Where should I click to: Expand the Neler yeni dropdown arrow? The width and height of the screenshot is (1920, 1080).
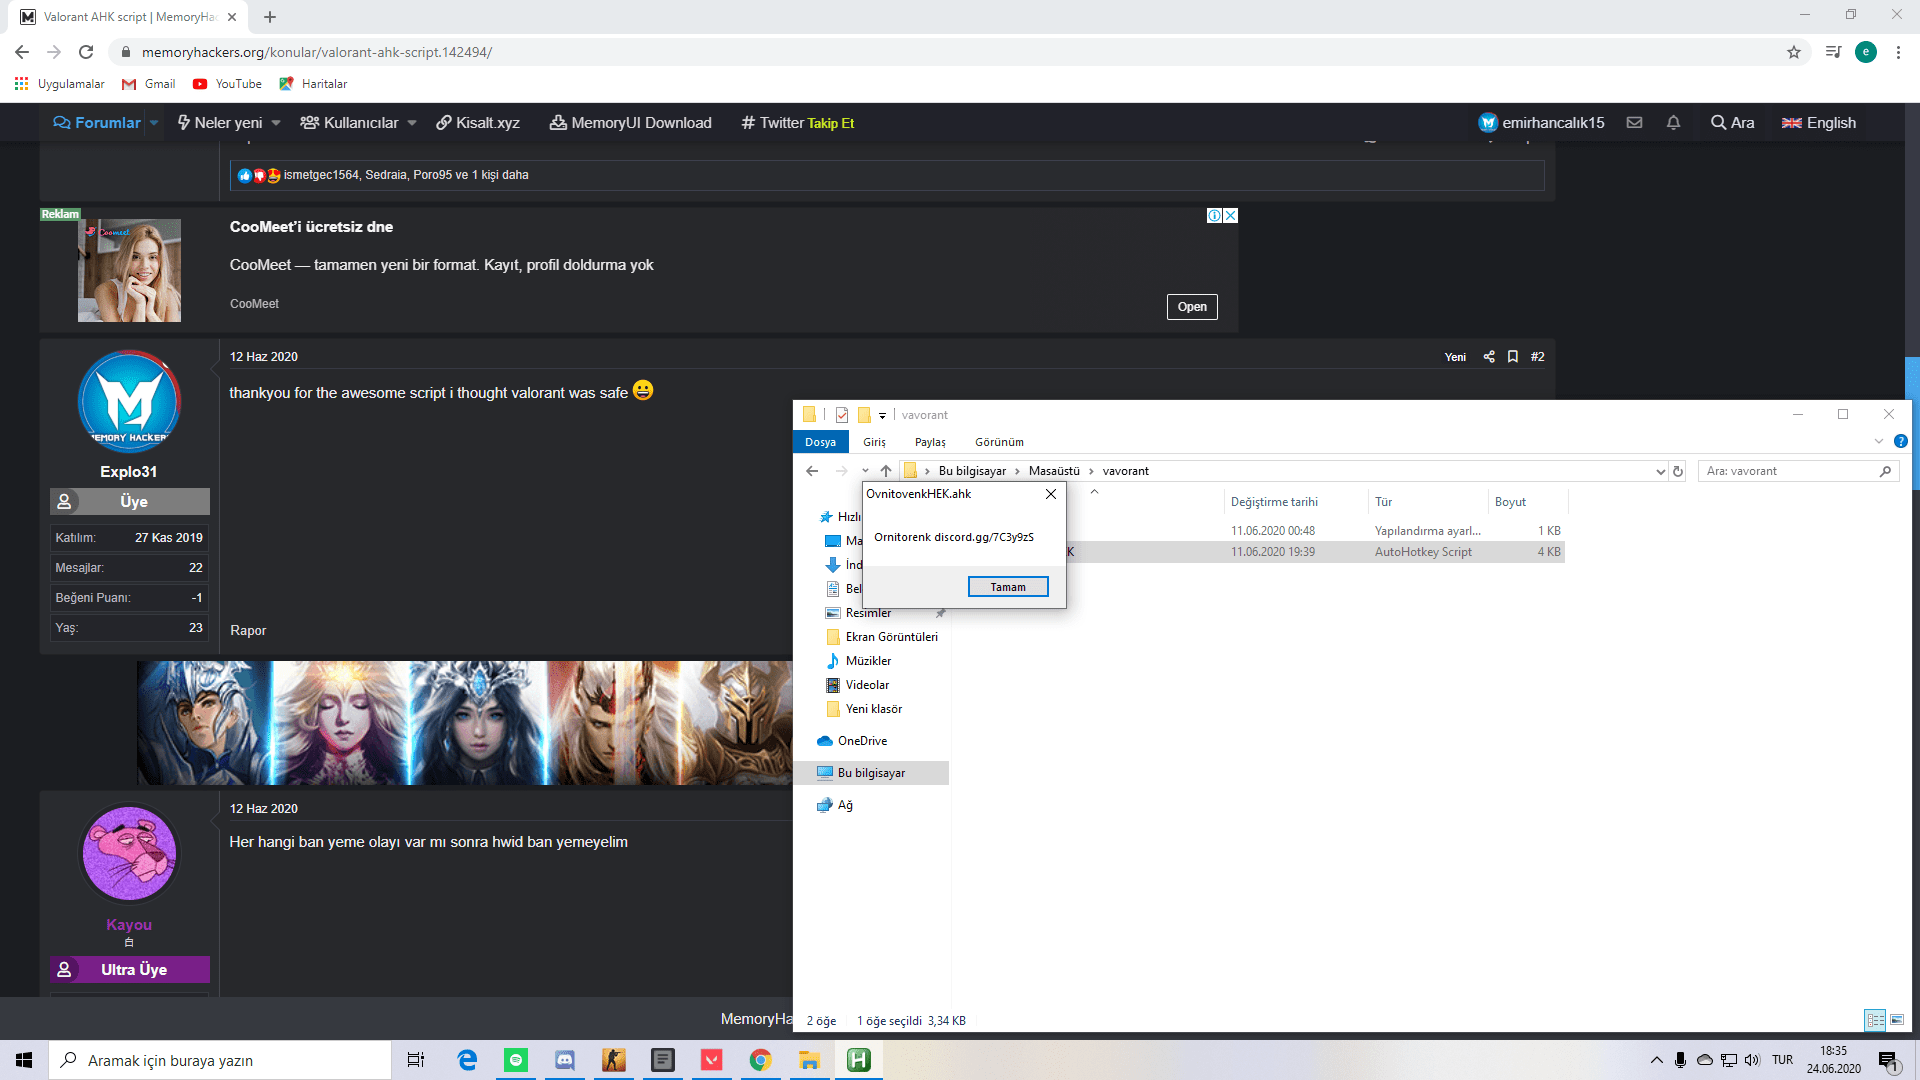coord(276,123)
